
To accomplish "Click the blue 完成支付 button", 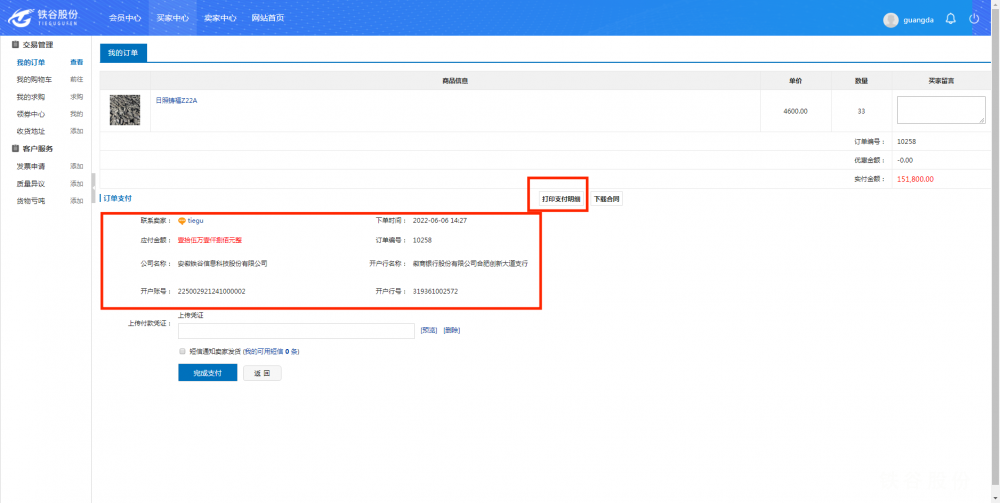I will (x=207, y=373).
